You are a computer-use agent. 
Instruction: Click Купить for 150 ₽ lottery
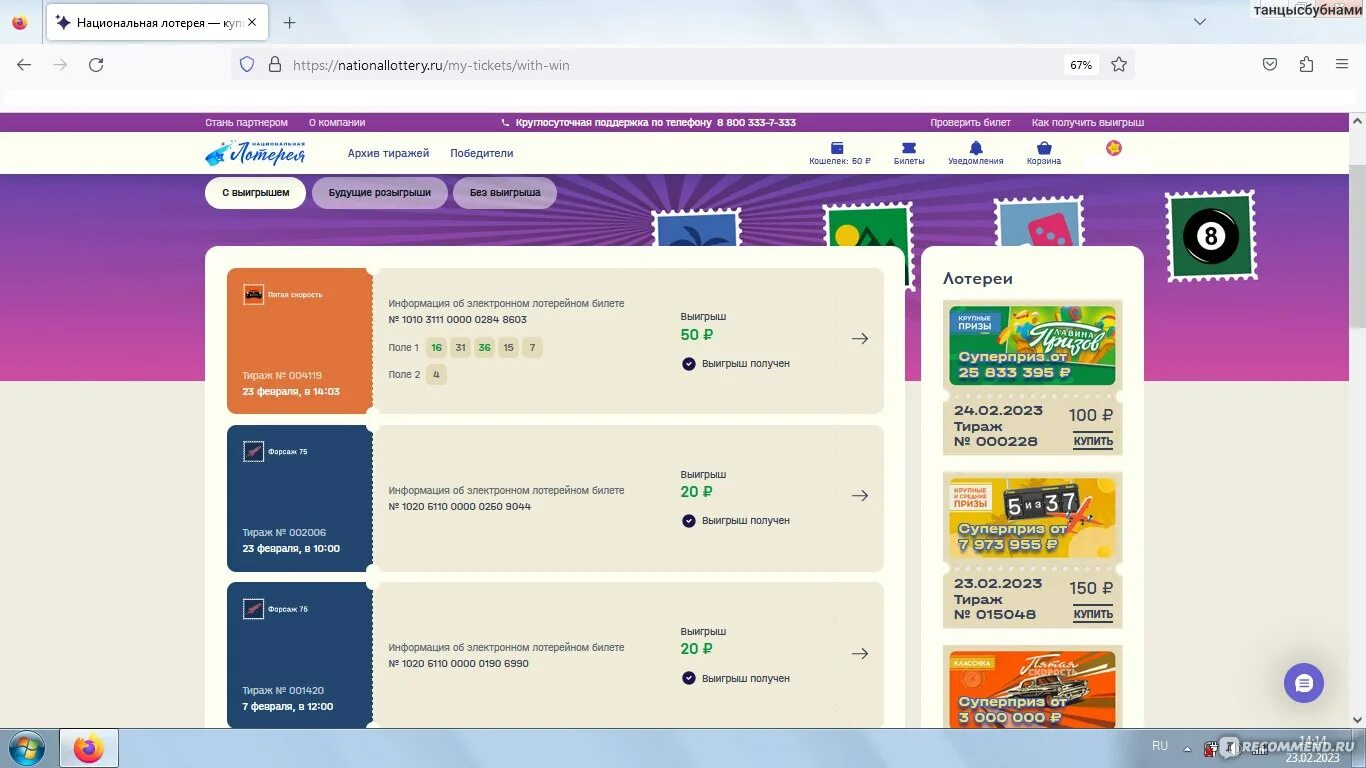(x=1093, y=614)
